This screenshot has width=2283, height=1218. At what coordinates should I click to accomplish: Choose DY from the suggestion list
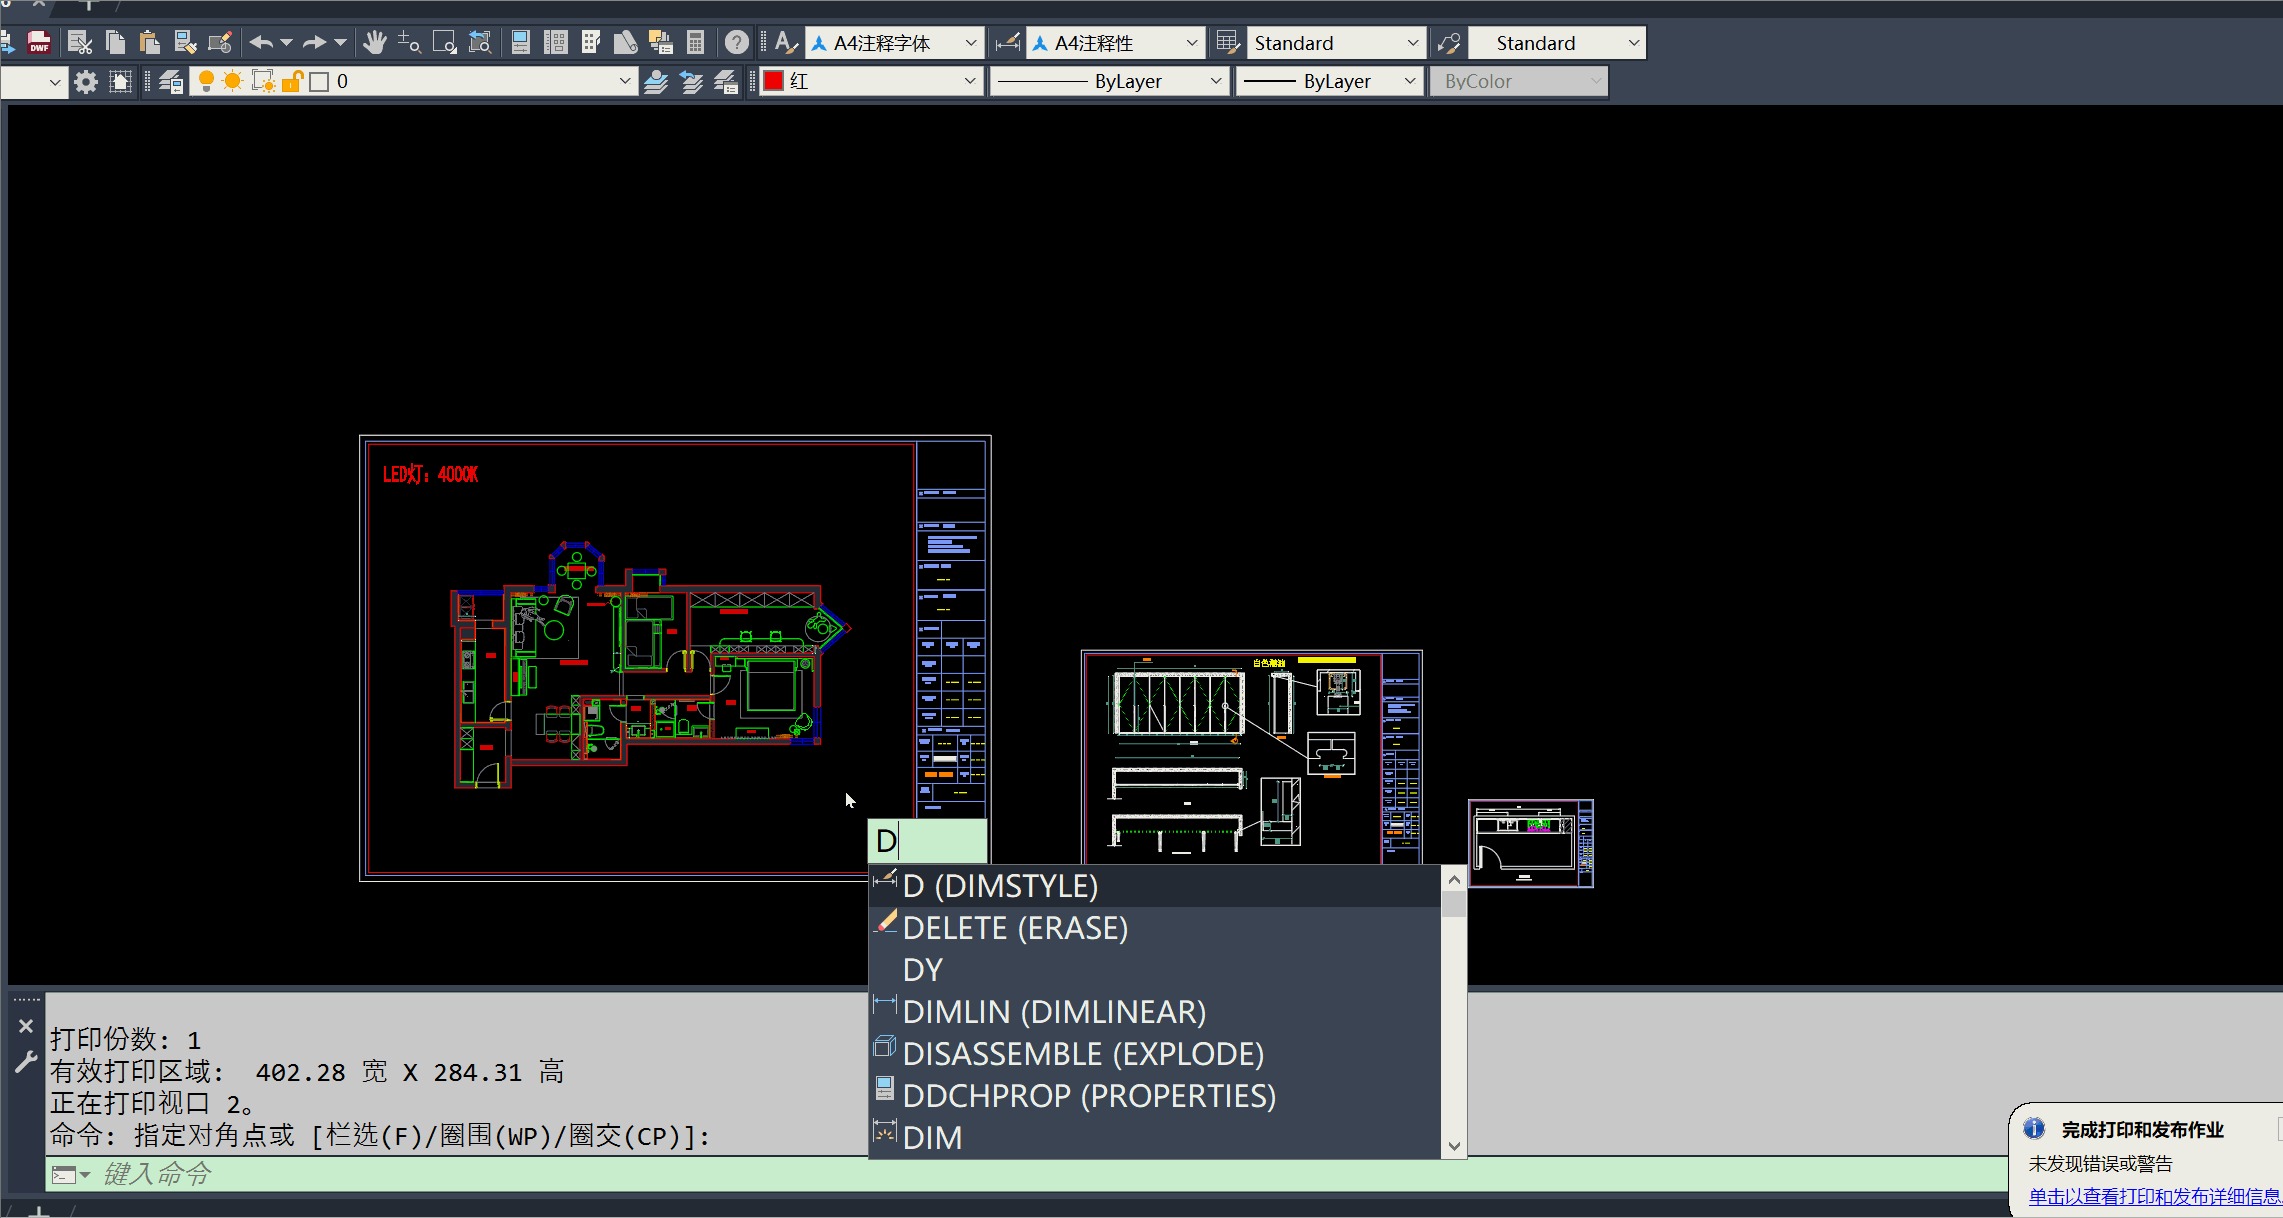[1155, 970]
